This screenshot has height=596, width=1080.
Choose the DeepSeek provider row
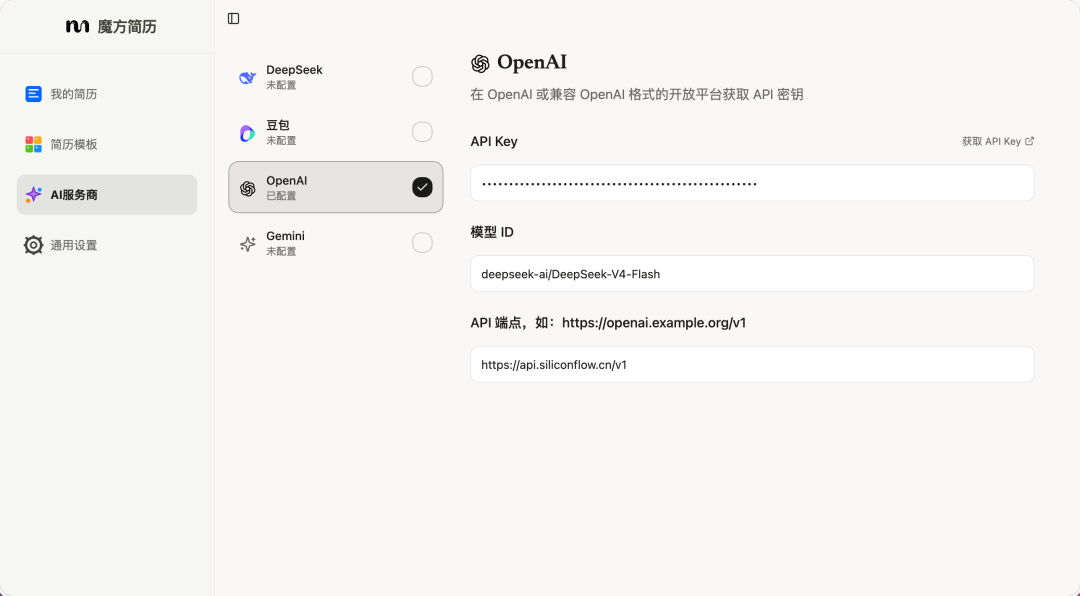335,76
